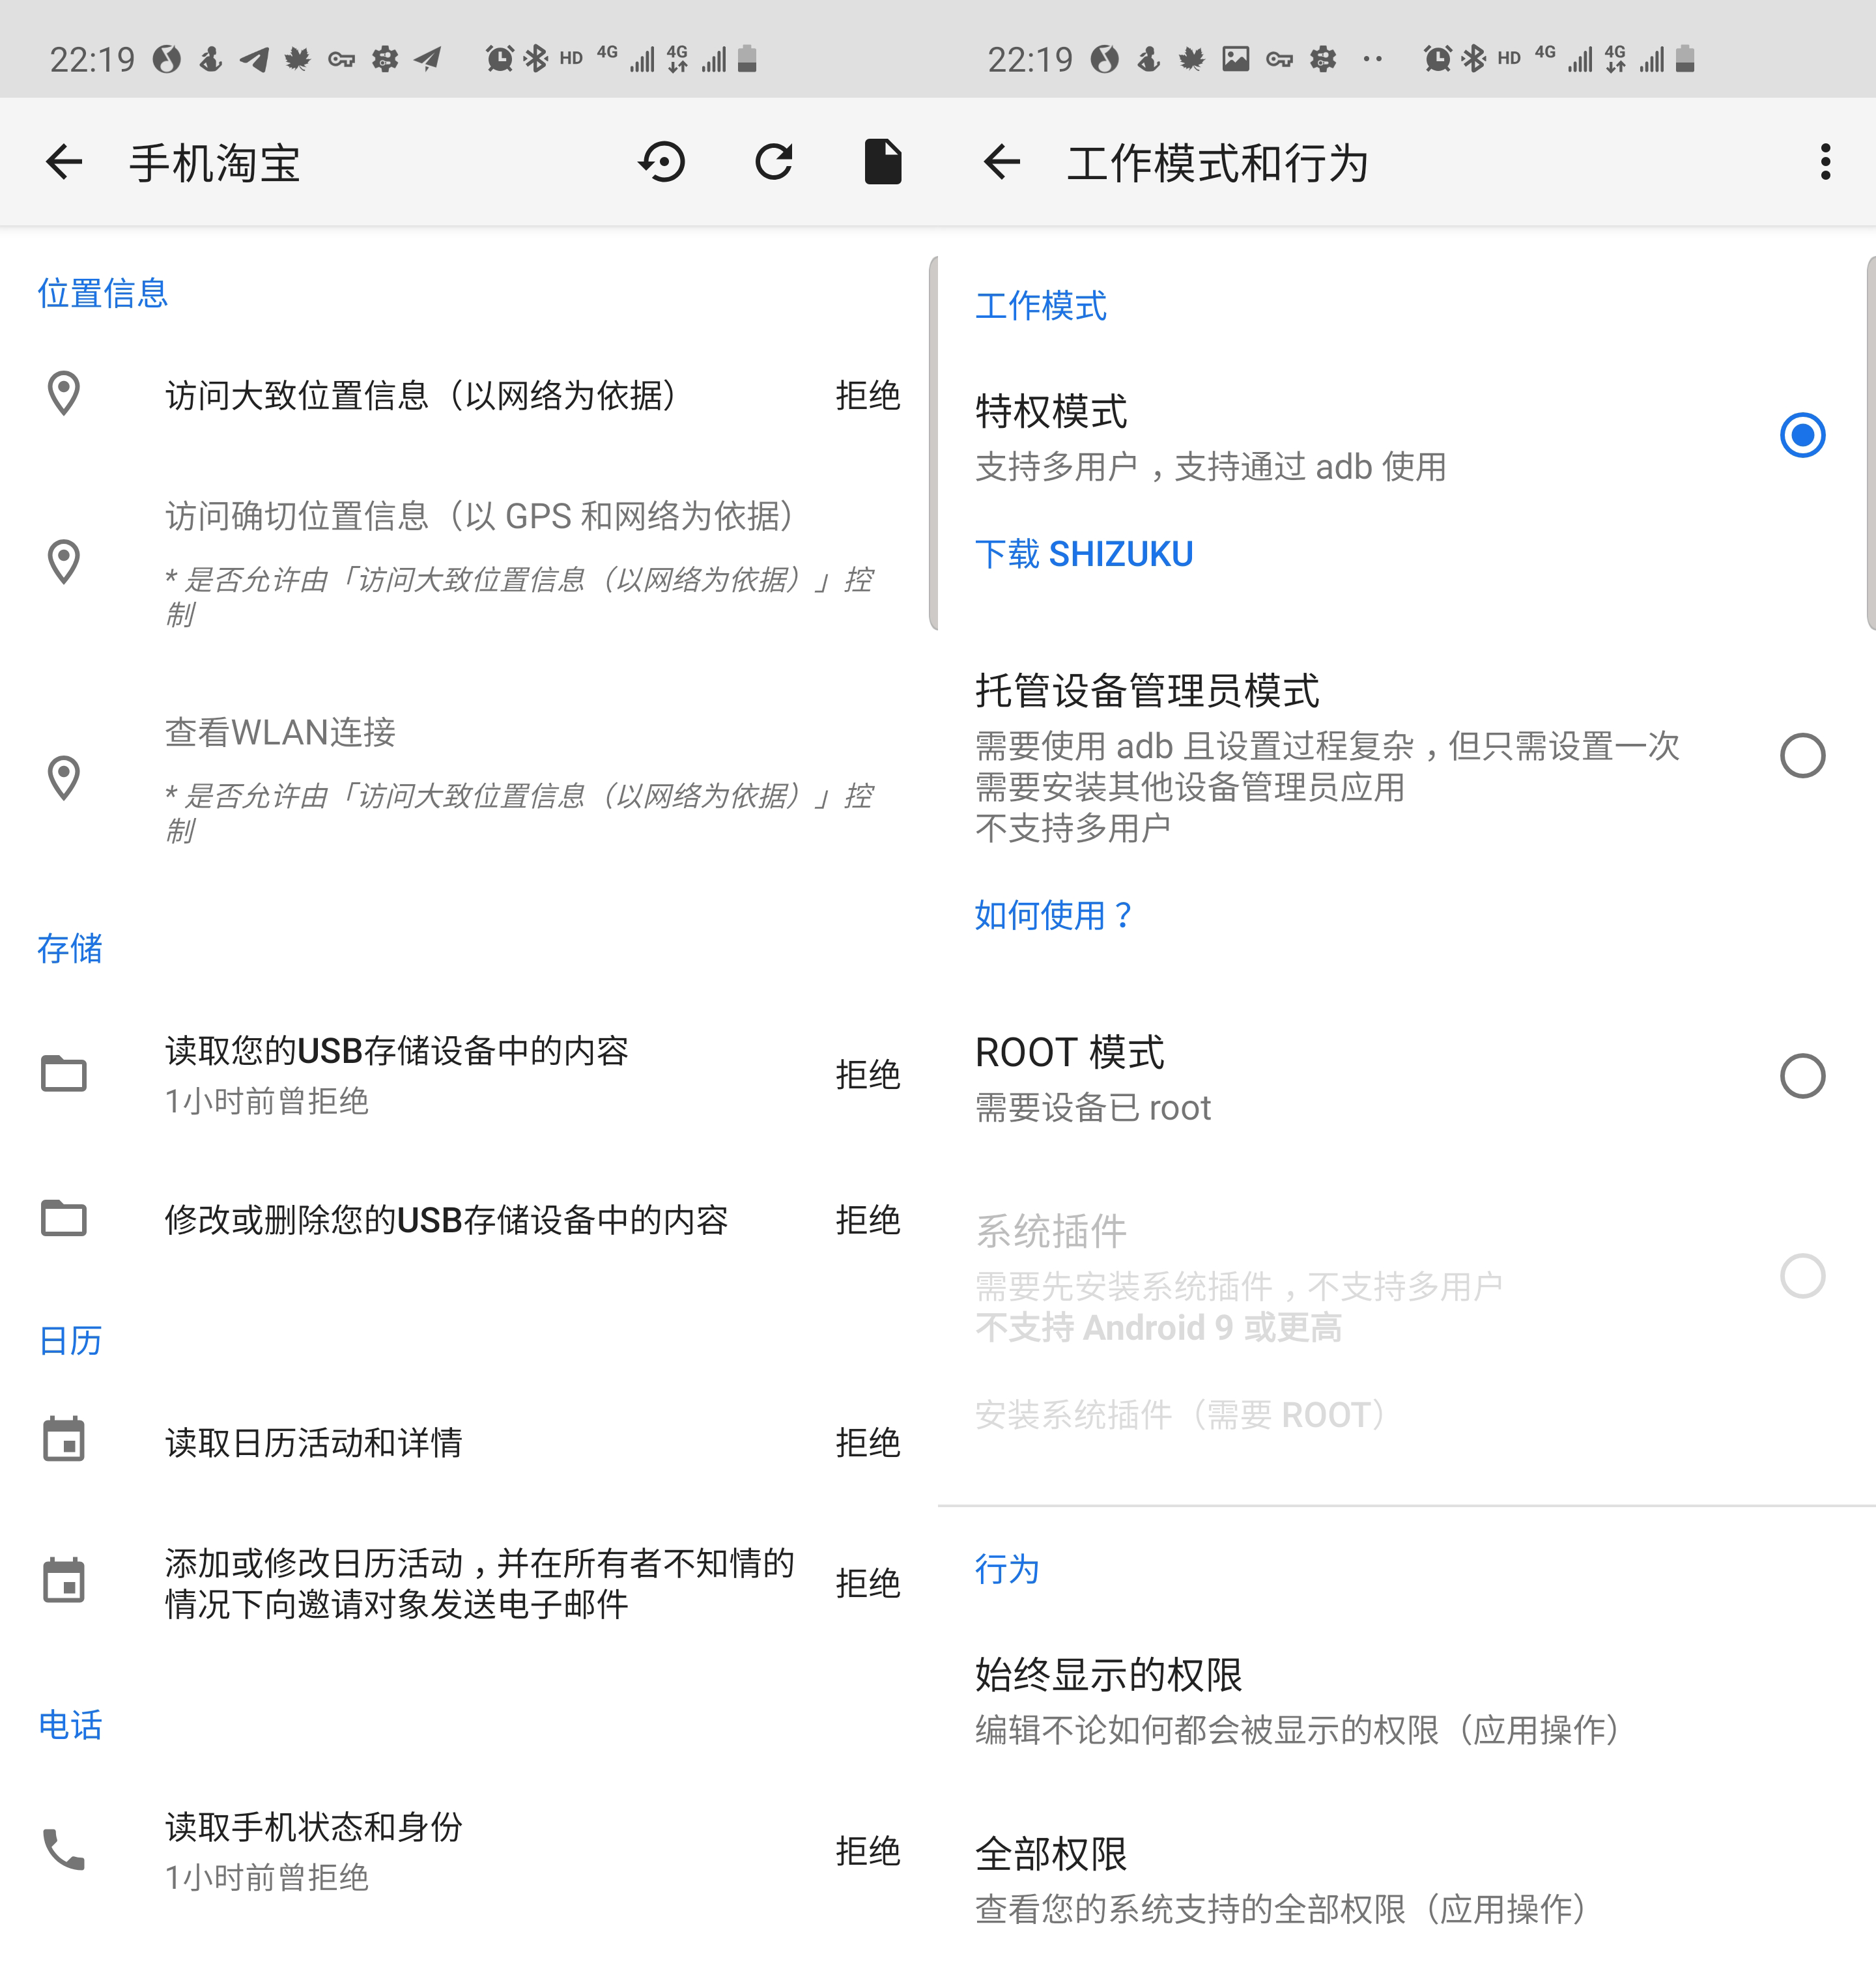Tap folder icon for 读取您的USB存储设备

64,1074
